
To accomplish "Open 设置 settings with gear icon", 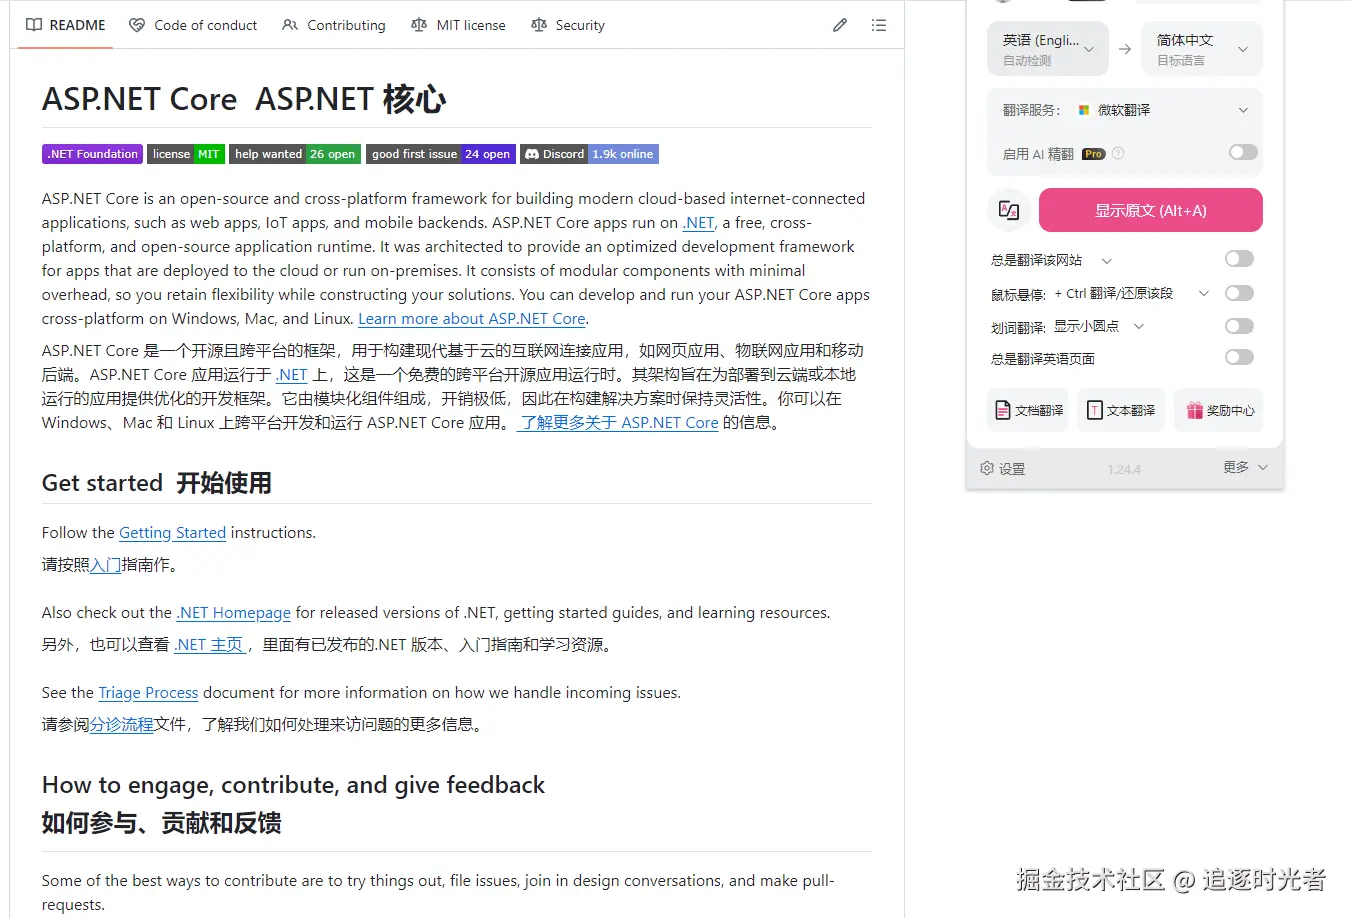I will [x=1003, y=468].
